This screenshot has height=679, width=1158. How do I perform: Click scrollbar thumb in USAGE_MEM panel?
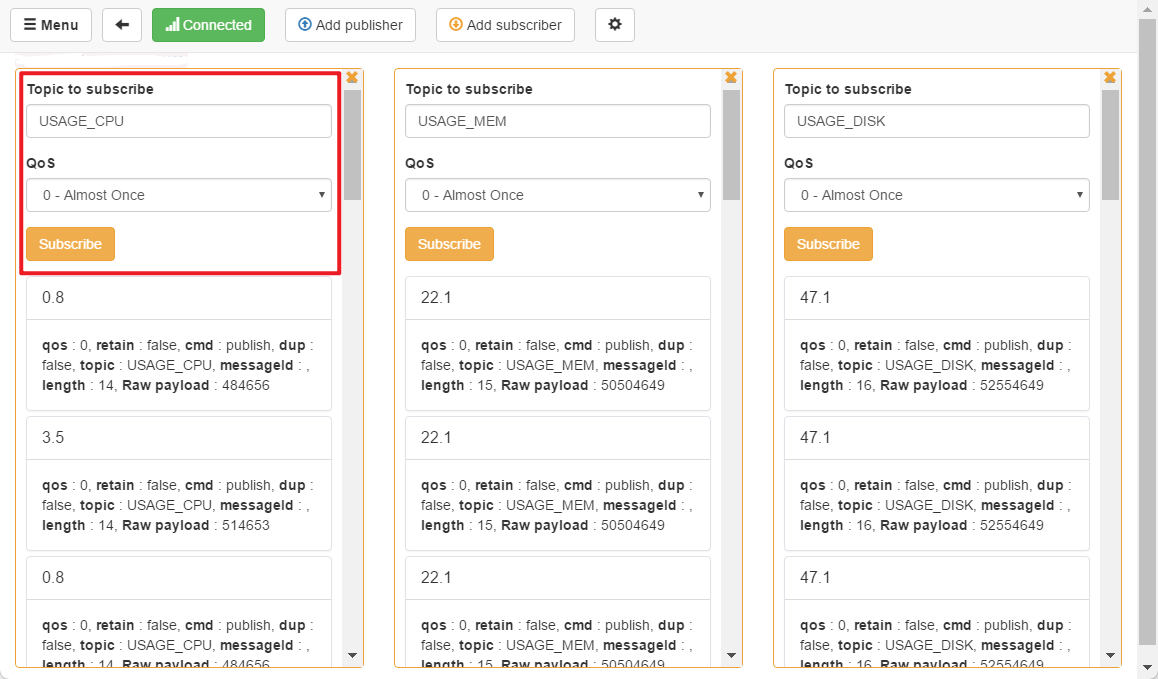(x=731, y=145)
